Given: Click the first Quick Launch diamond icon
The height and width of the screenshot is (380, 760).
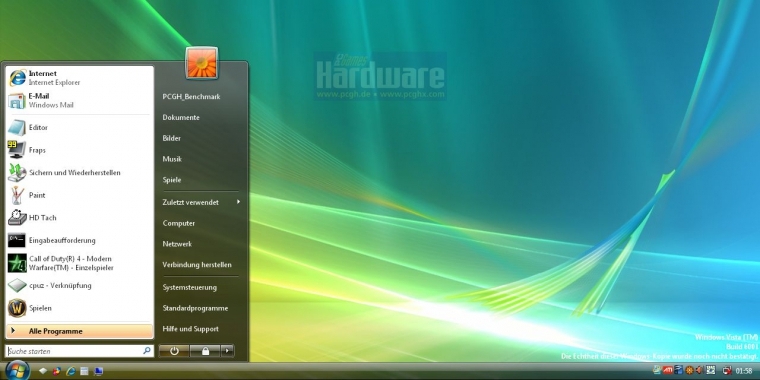Looking at the screenshot, I should point(43,371).
